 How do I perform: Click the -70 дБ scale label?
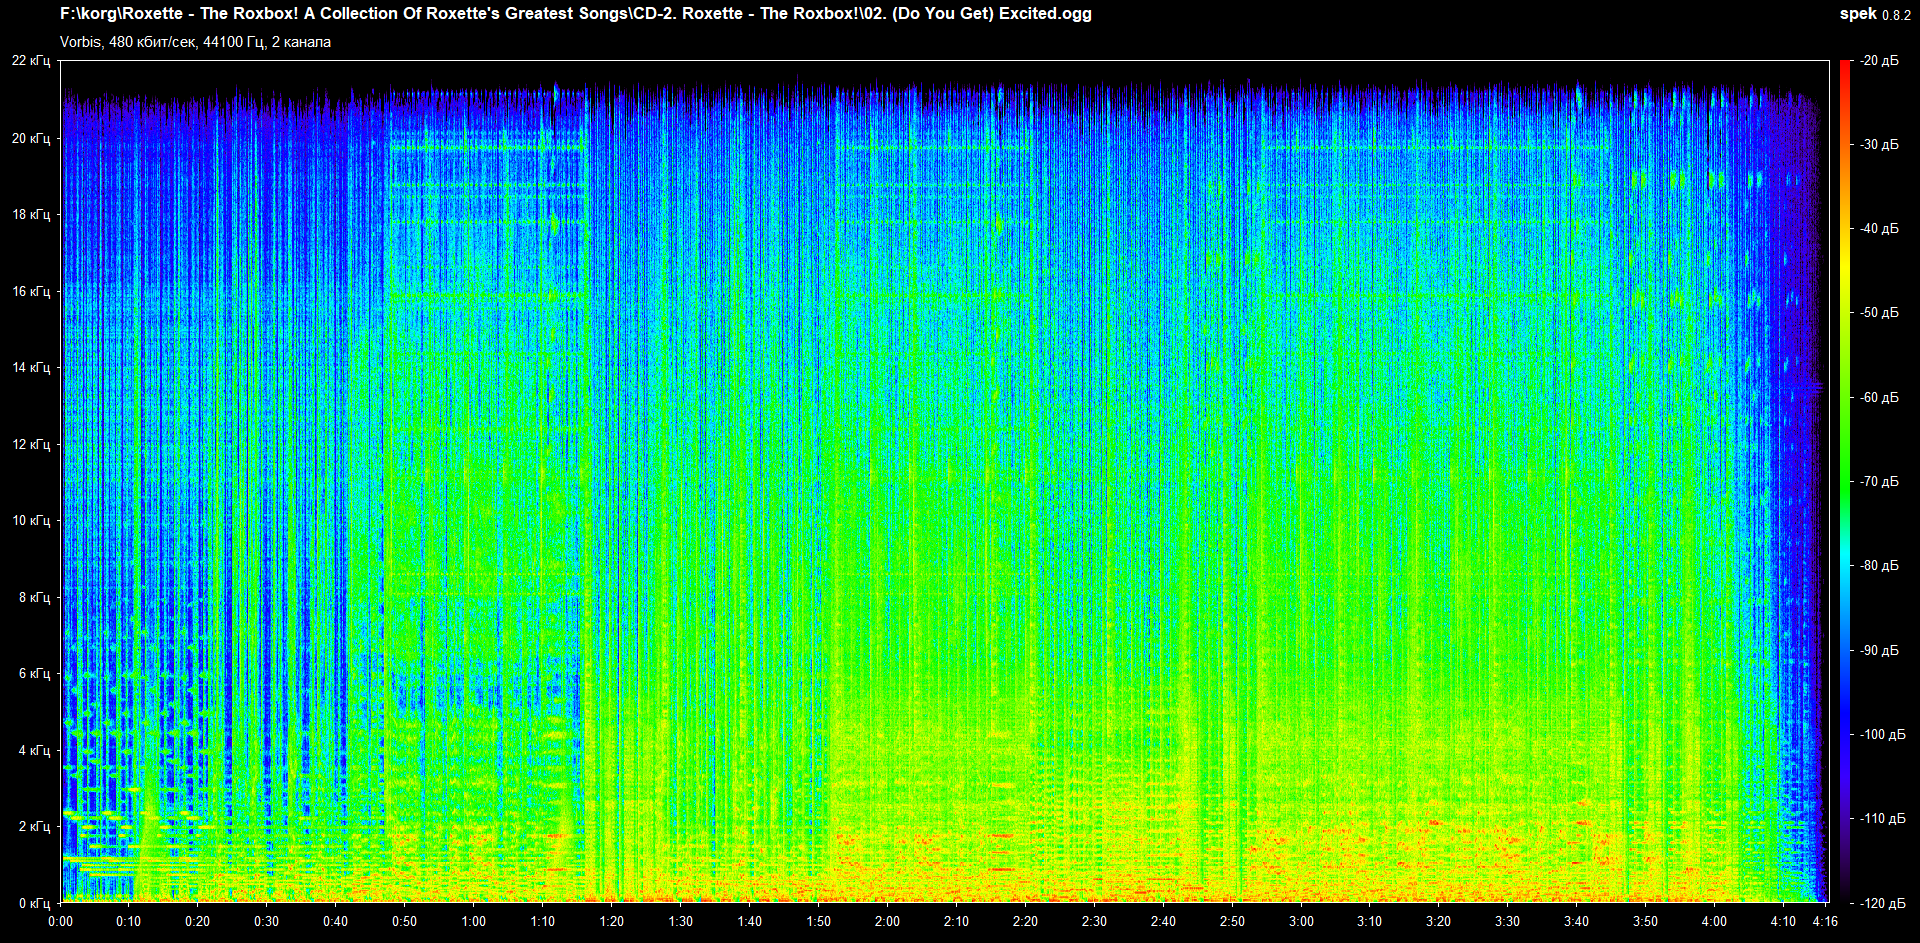[x=1879, y=481]
